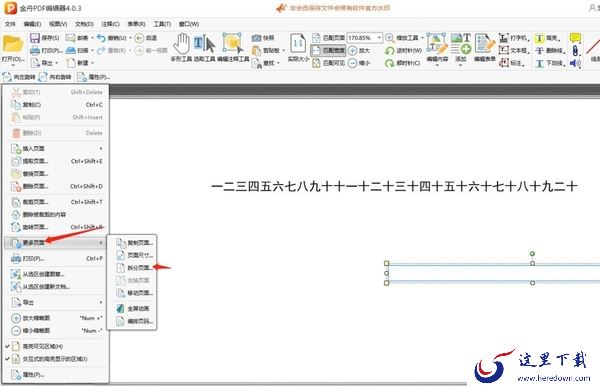The image size is (600, 386).
Task: Open the Tools (工具) menu
Action: pos(162,24)
